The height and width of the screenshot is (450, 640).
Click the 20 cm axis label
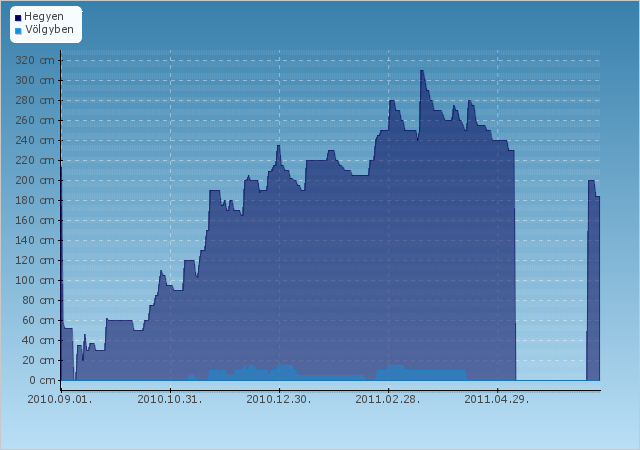click(x=38, y=361)
